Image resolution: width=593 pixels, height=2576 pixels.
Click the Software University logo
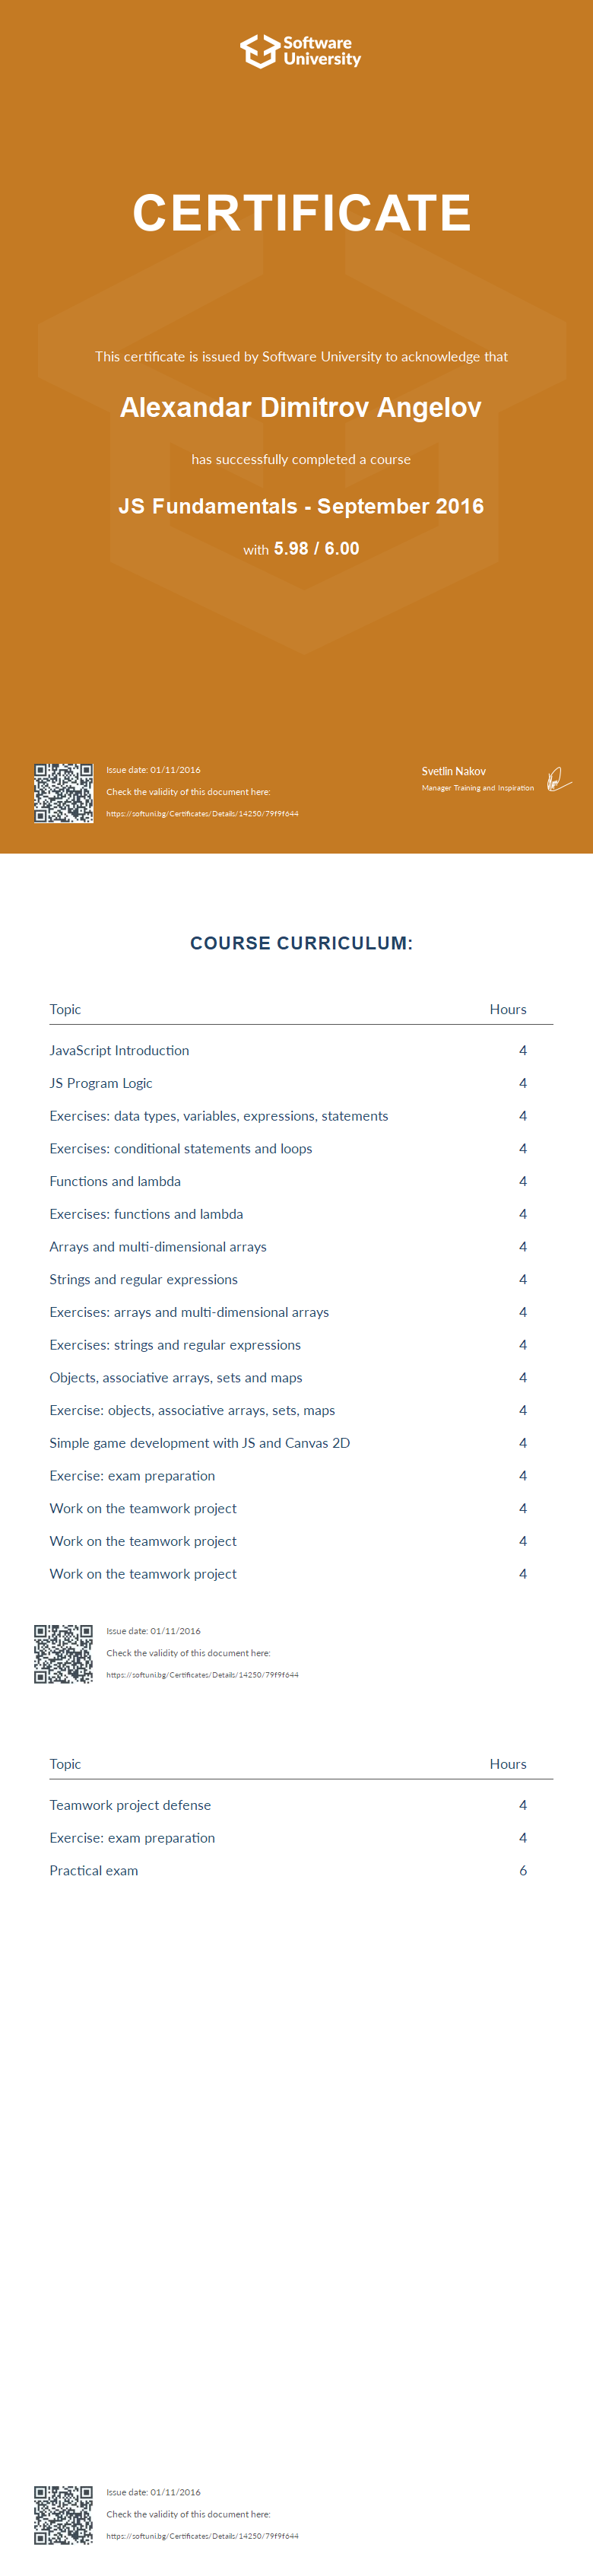click(x=300, y=51)
